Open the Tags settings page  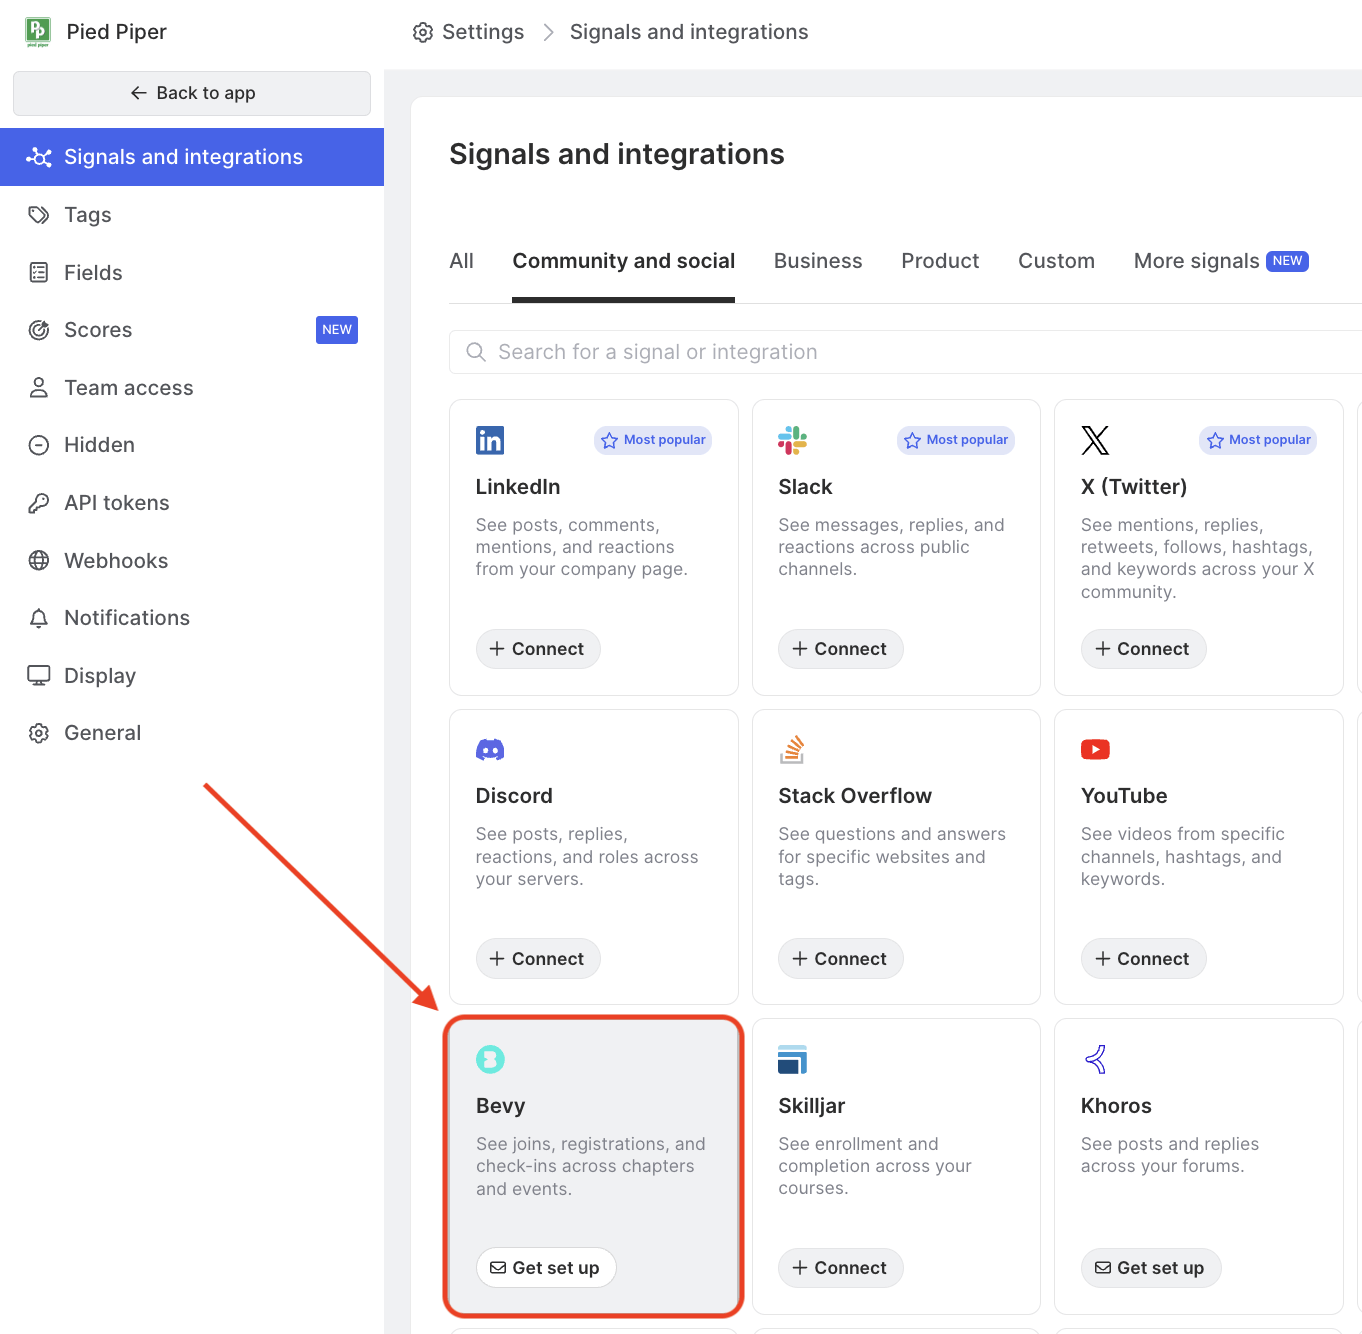[192, 215]
